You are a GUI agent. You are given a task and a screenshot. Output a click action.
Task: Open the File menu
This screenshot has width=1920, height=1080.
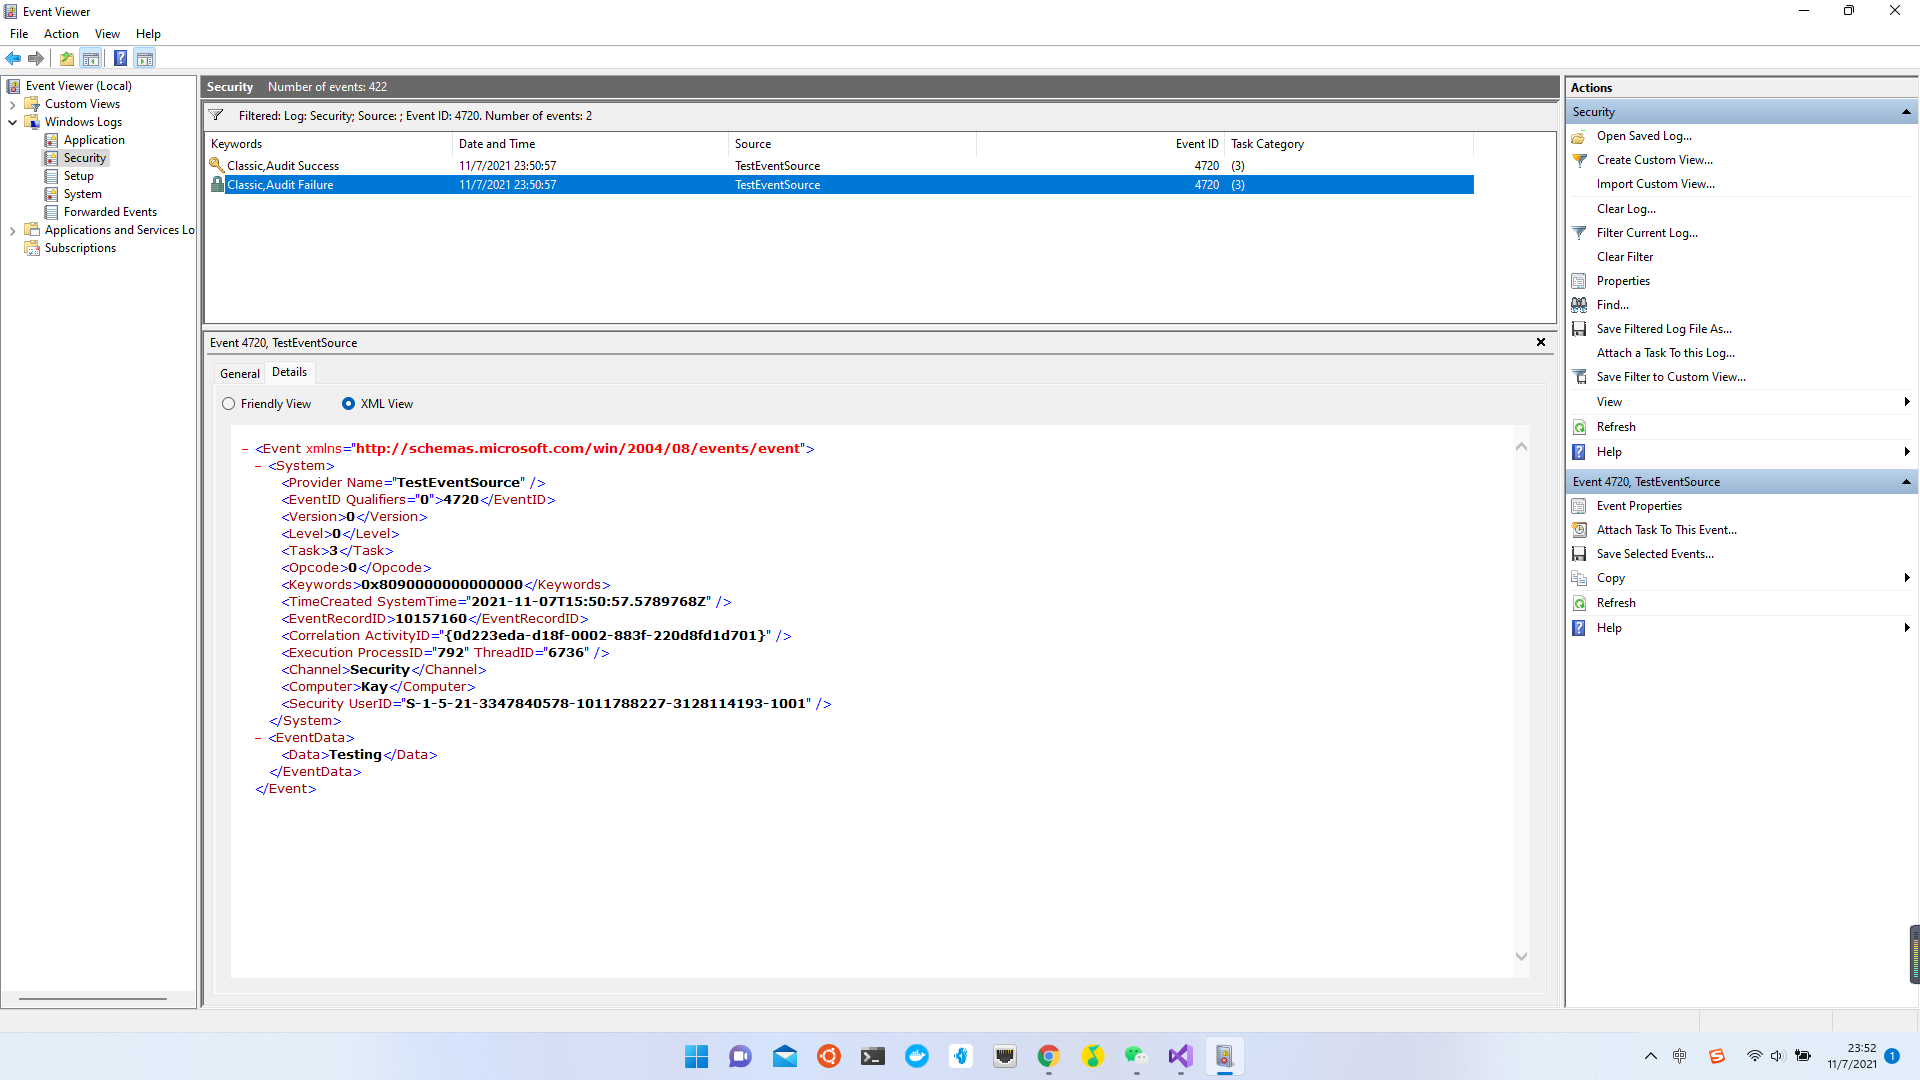(x=19, y=34)
